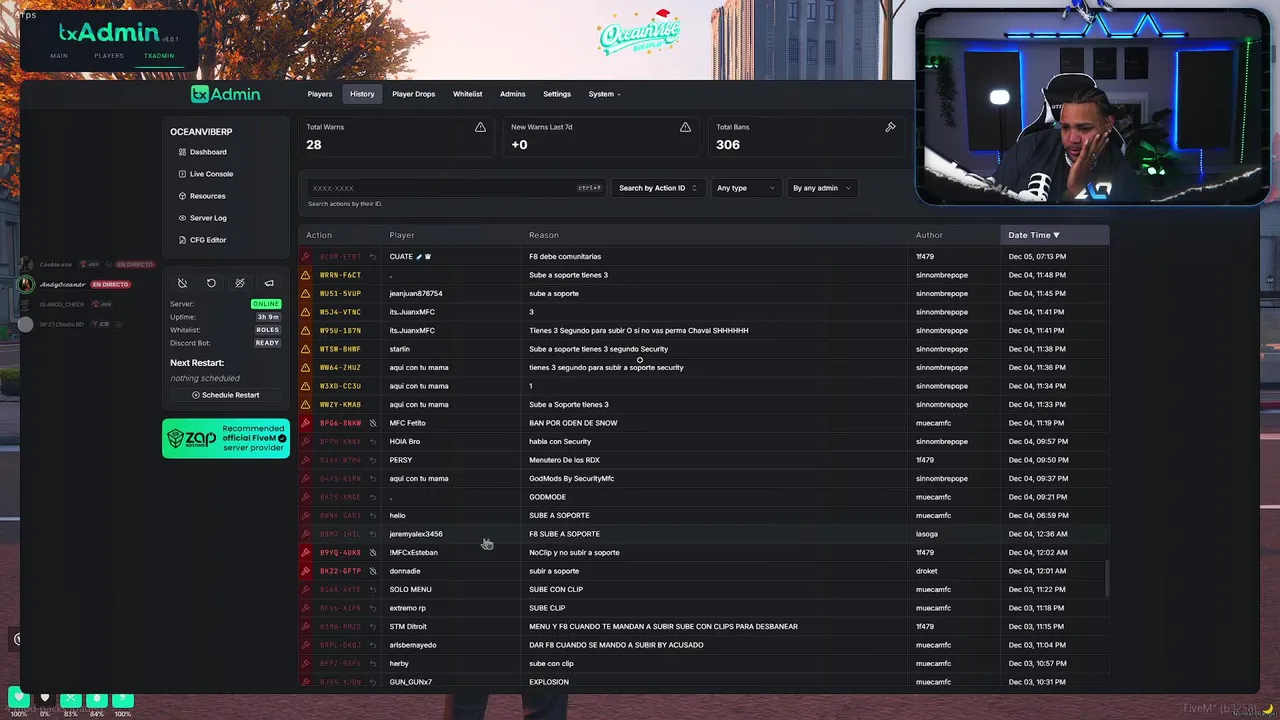Click the ONLINE server status badge
This screenshot has width=1280, height=720.
(x=266, y=304)
